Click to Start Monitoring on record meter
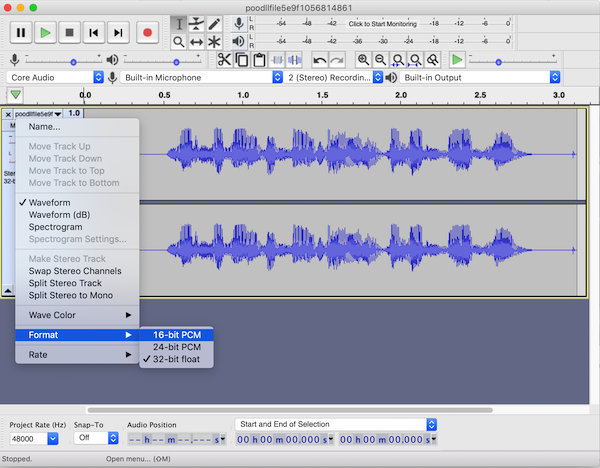The width and height of the screenshot is (600, 468). click(x=382, y=24)
